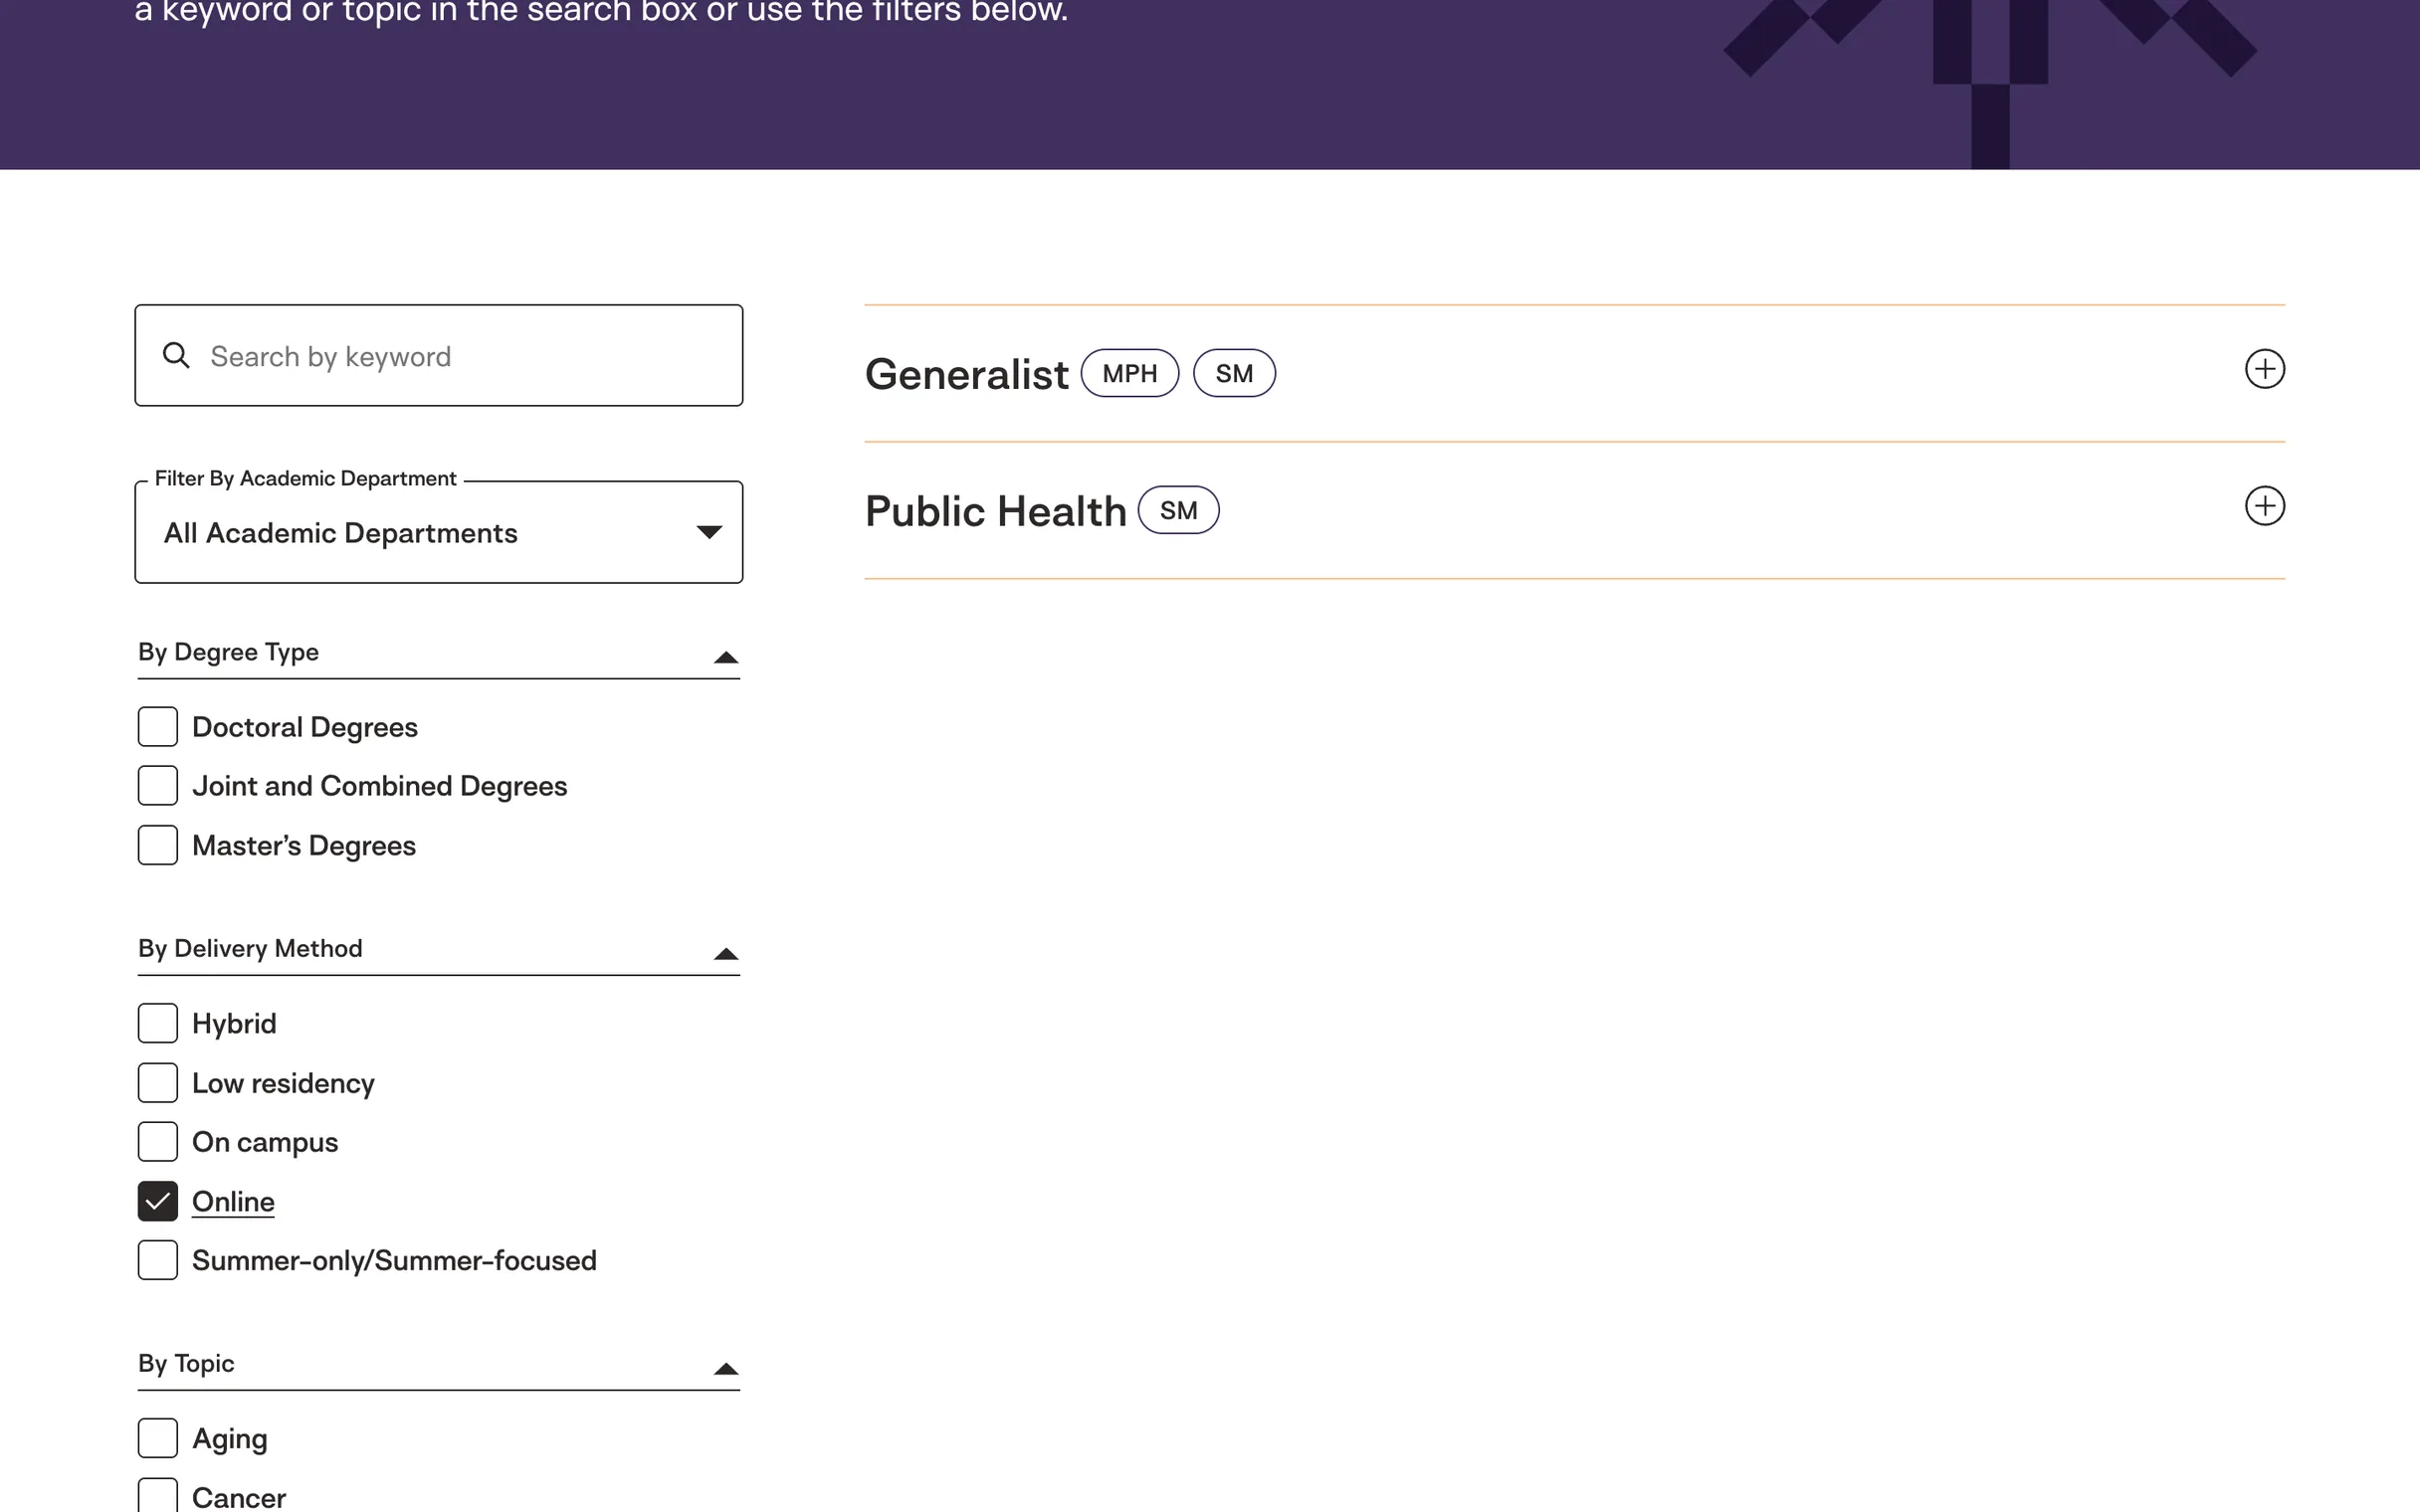
Task: Focus the Search by keyword field
Action: click(439, 355)
